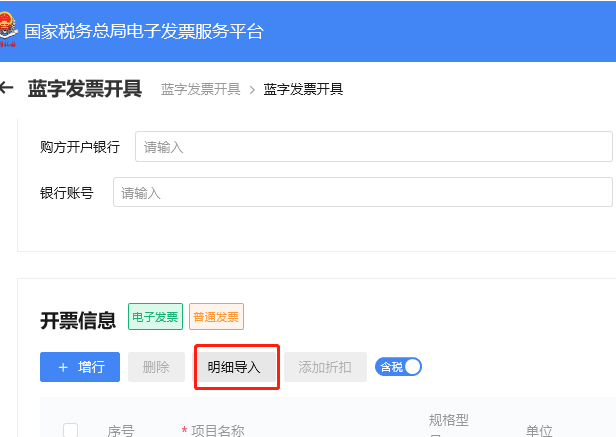Click last 蓝字发票开具 breadcrumb item
Screen dimensions: 616x437
(303, 90)
